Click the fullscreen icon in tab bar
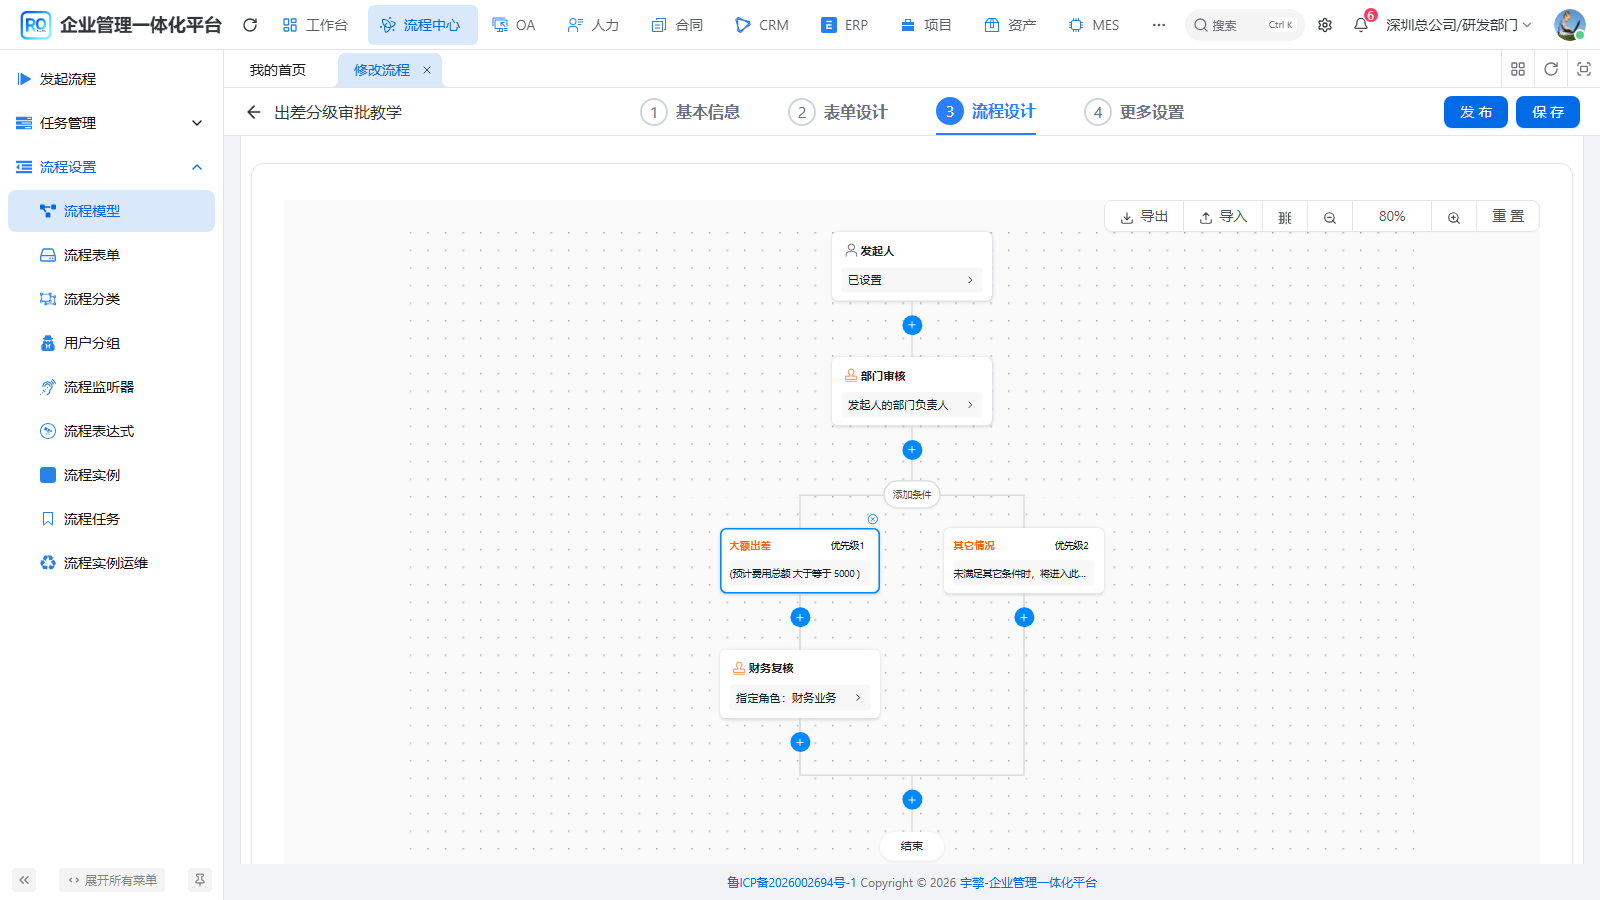Screen dimensions: 1600x900 [1584, 69]
